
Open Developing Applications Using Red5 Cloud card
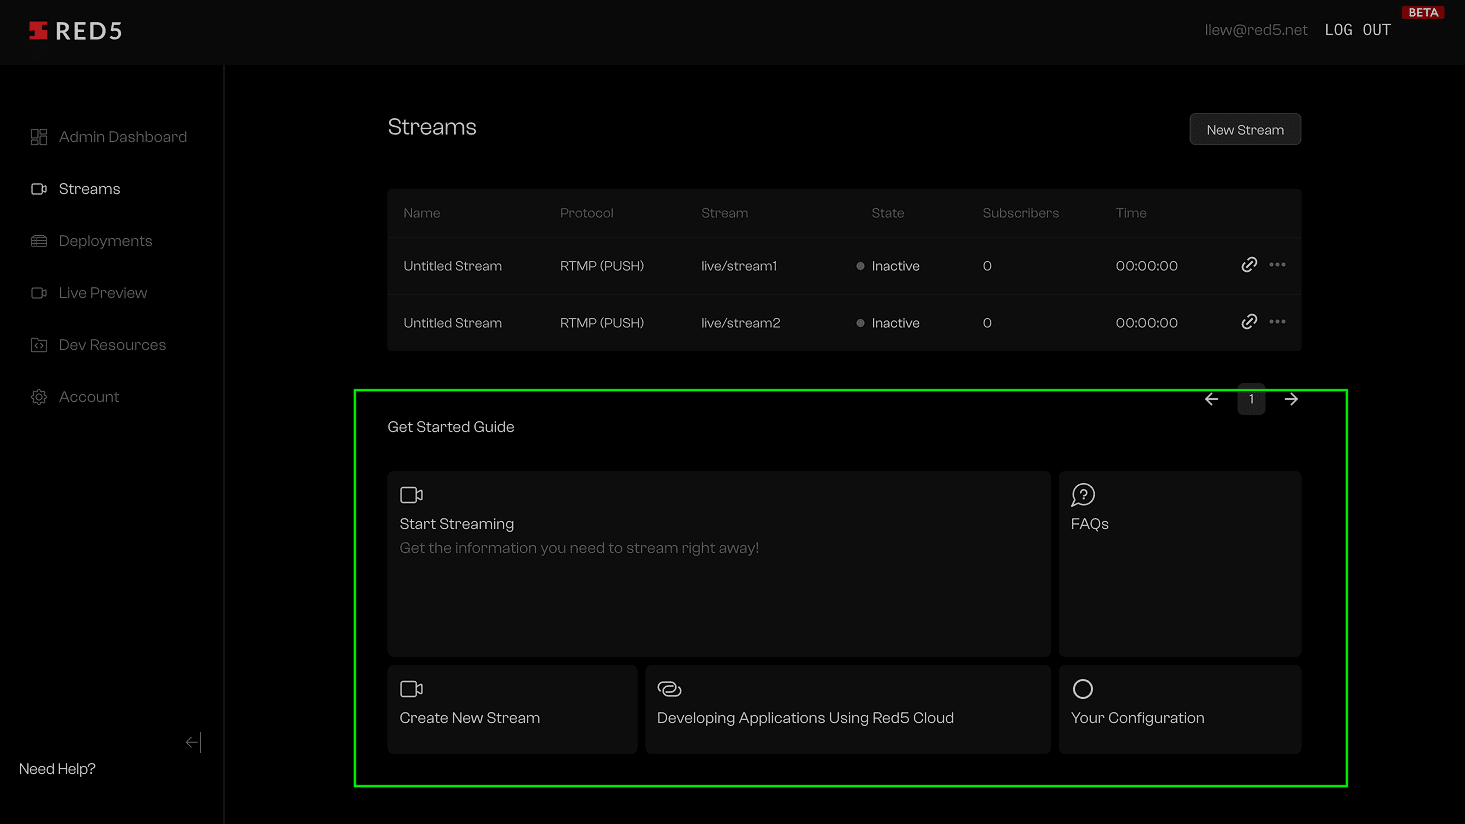tap(848, 709)
